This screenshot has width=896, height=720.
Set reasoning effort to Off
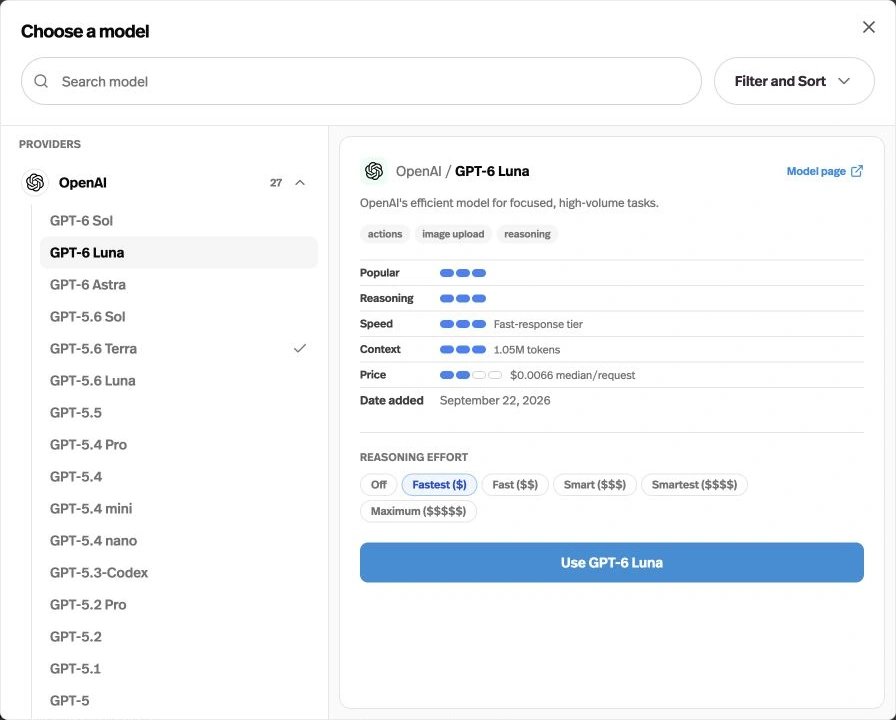point(379,485)
